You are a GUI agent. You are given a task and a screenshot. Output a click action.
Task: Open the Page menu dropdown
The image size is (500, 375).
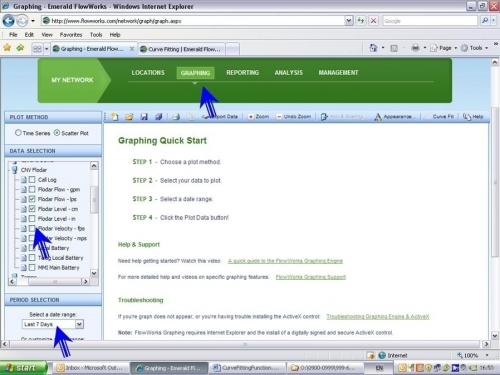456,48
